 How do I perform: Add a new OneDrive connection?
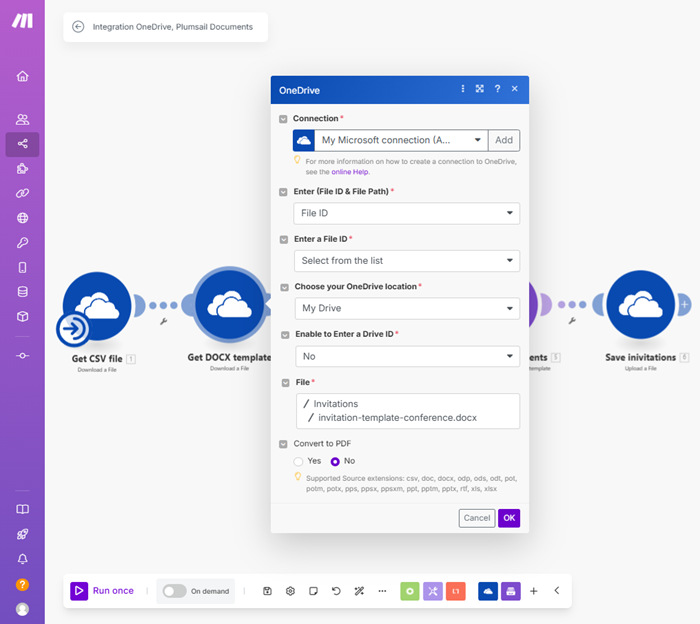tap(504, 140)
